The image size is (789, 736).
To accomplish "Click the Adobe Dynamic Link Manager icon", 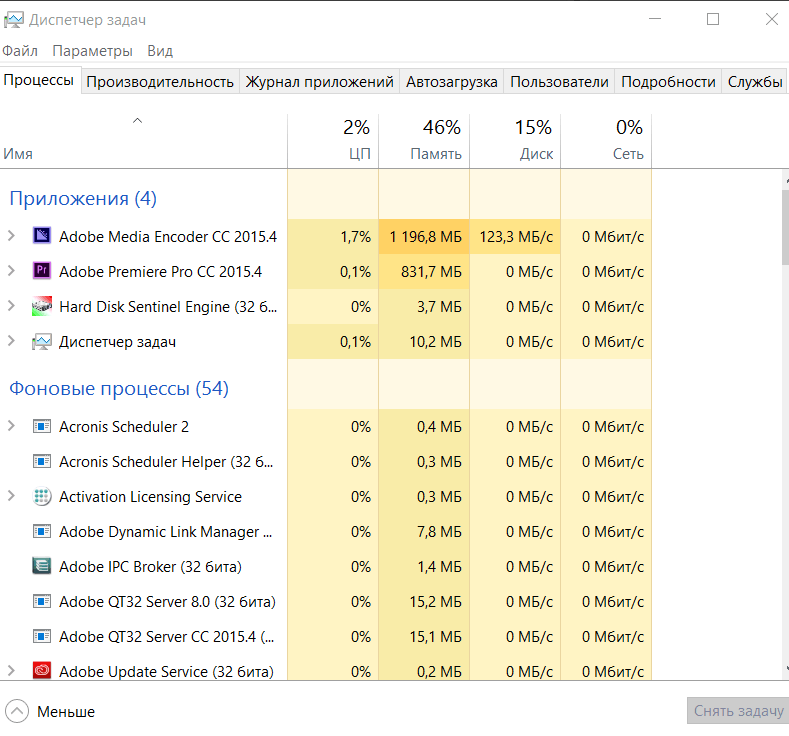I will click(42, 531).
